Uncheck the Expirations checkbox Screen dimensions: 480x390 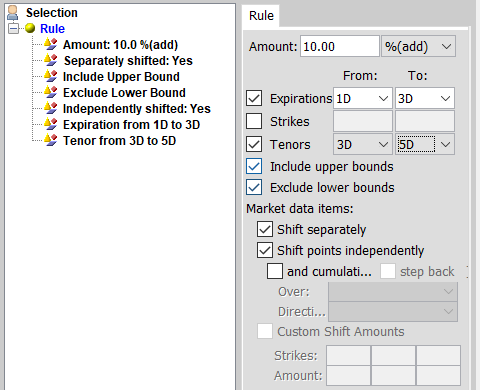(x=254, y=98)
